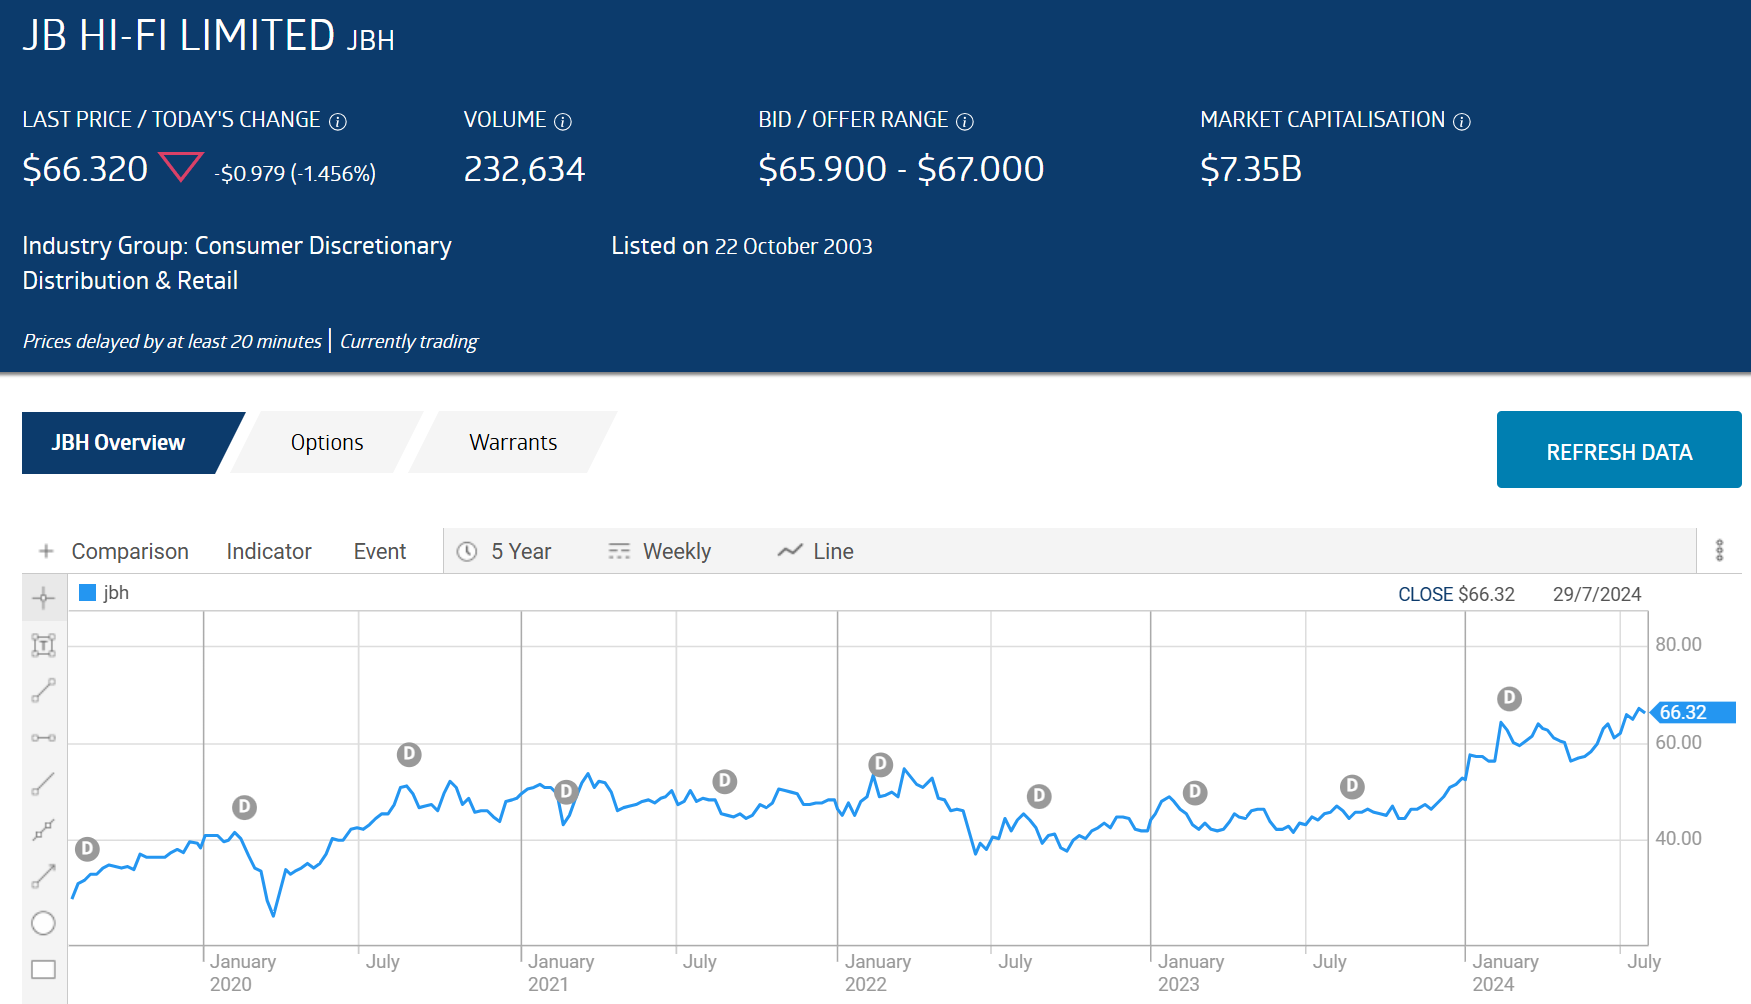Open the Line chart type dropdown
This screenshot has width=1751, height=1004.
pos(816,551)
